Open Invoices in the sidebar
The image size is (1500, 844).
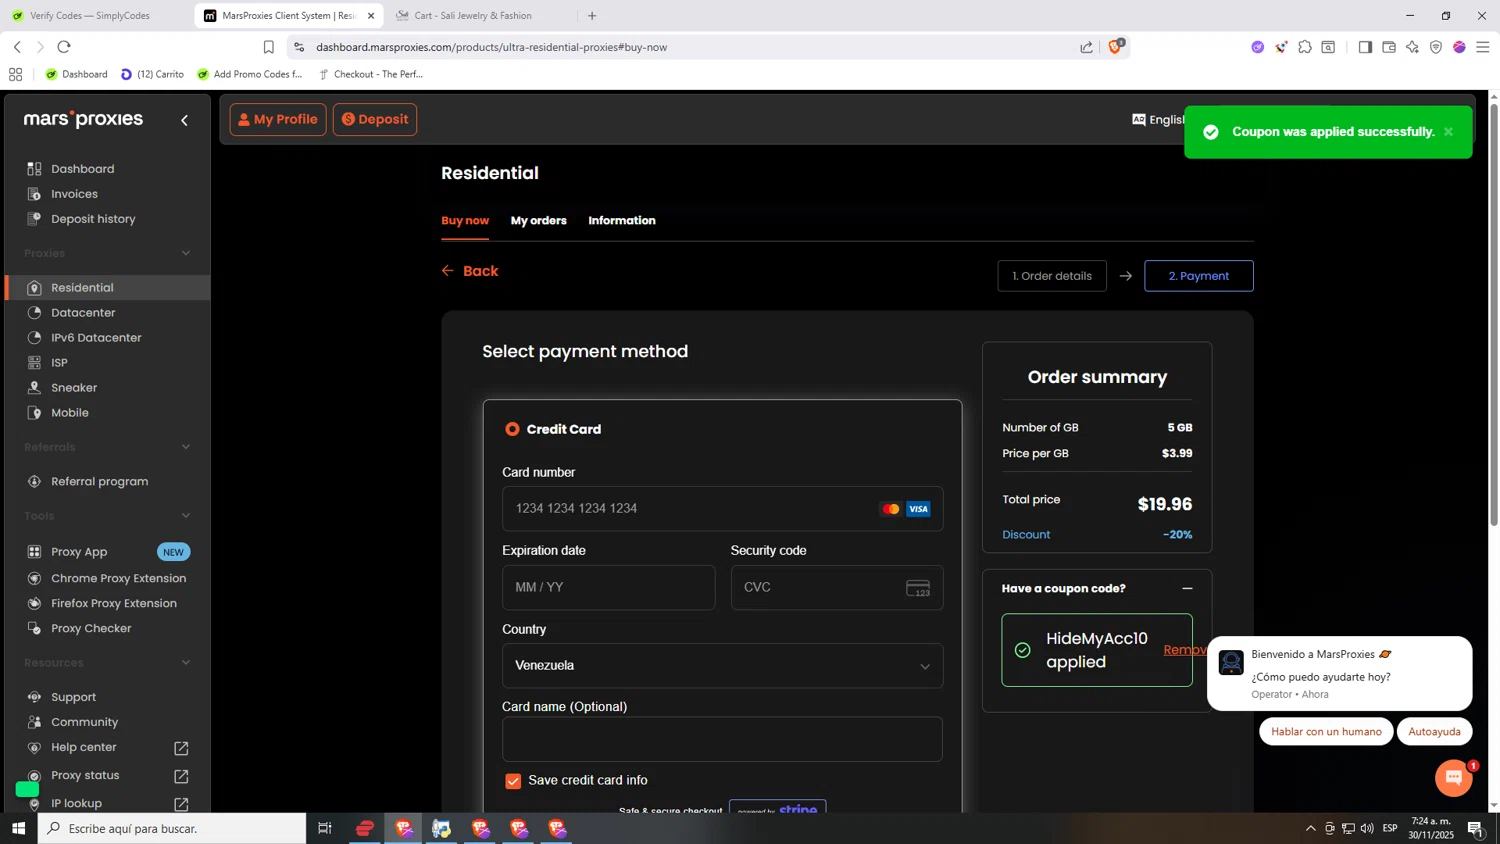(x=74, y=194)
